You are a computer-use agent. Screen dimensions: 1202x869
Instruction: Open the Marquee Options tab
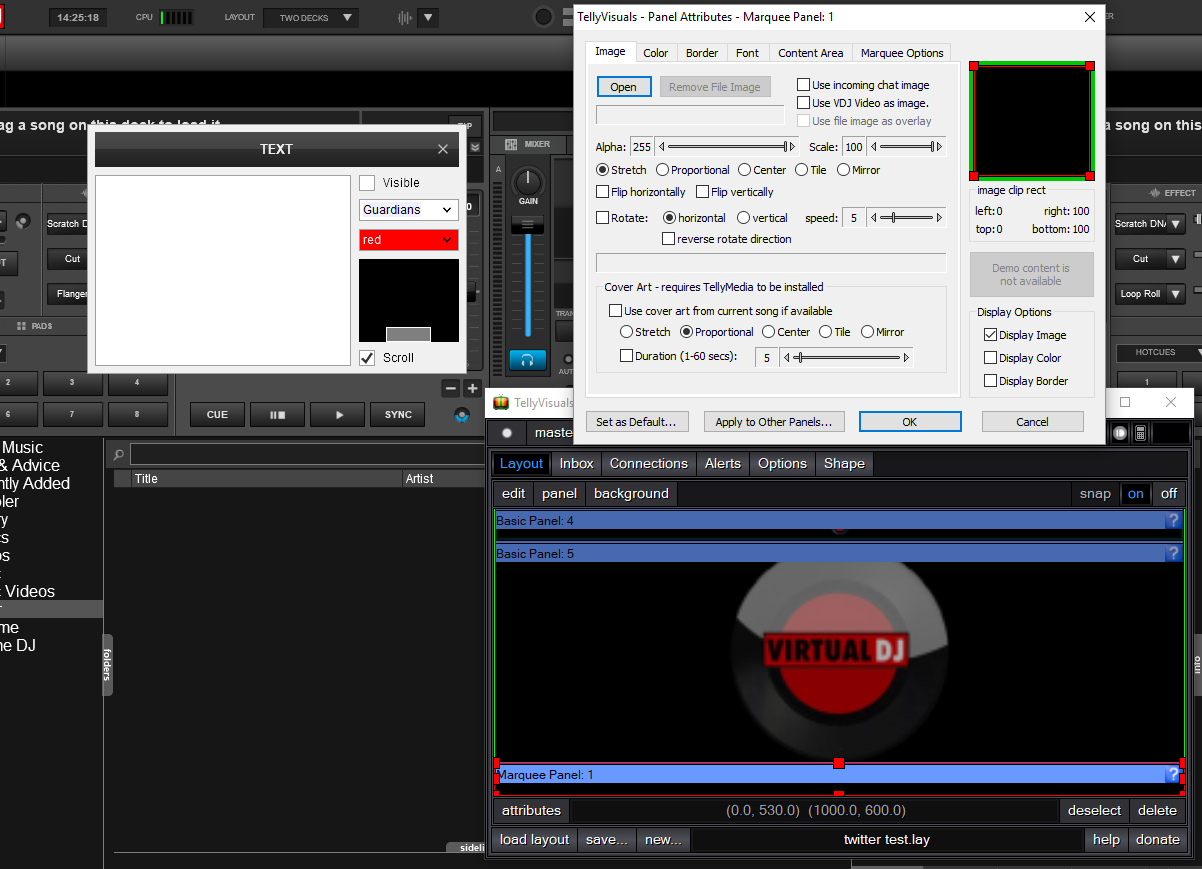902,53
